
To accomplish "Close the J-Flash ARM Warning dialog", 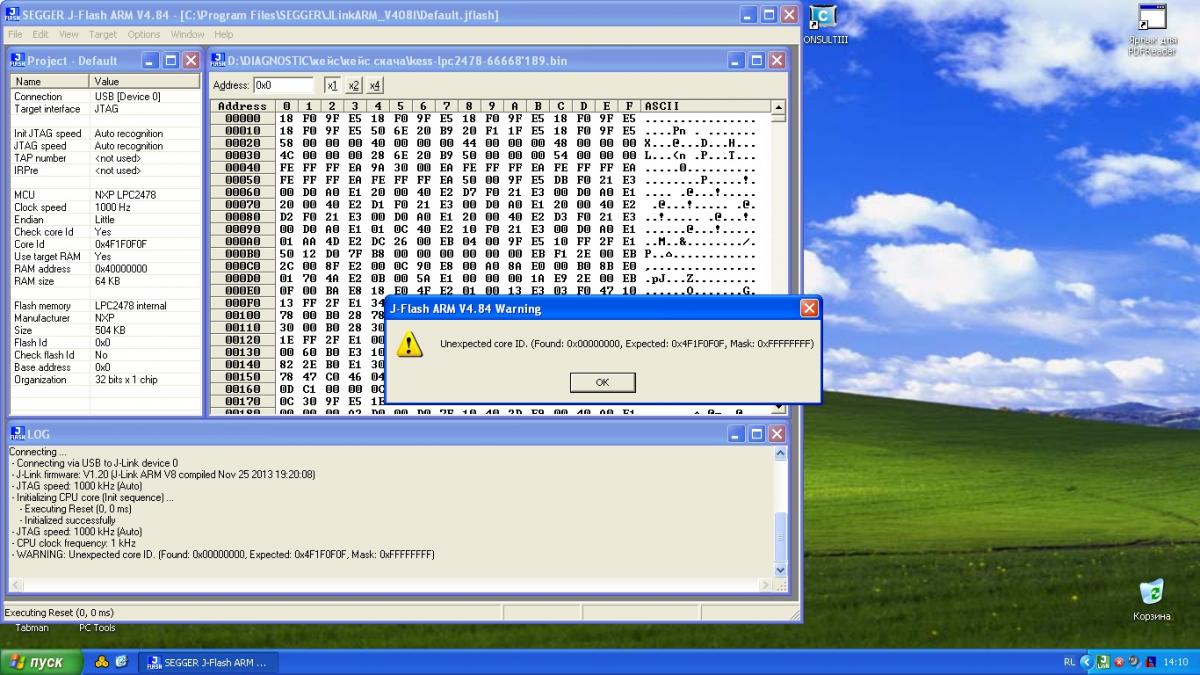I will pos(809,308).
